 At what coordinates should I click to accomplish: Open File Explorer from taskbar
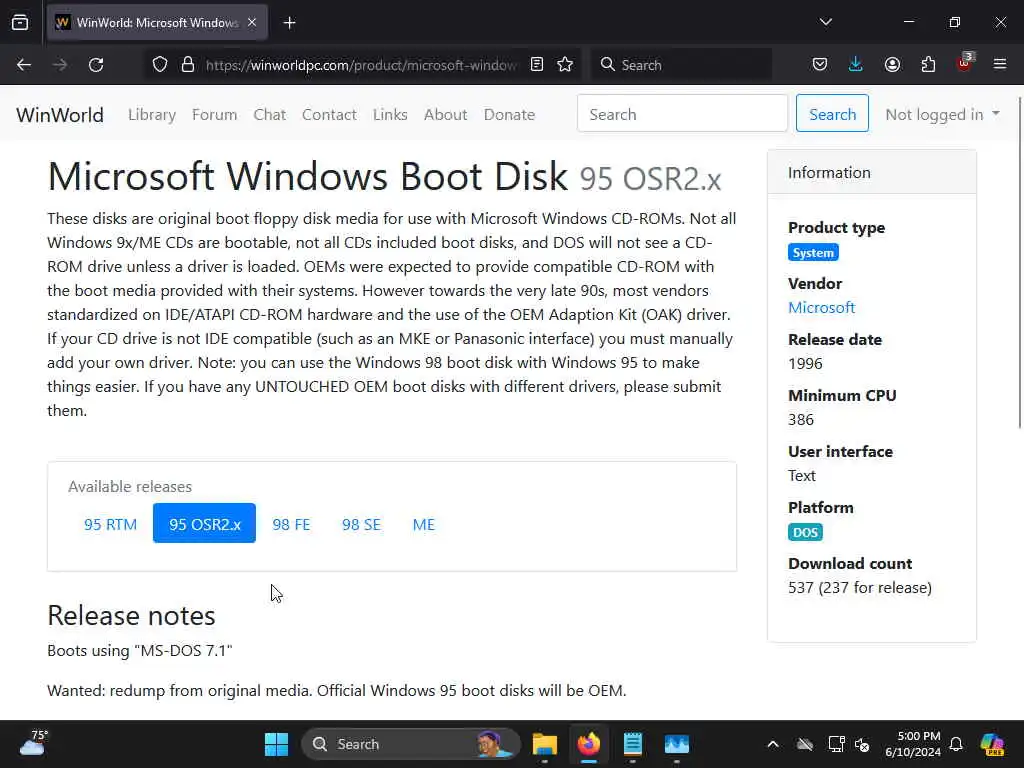(545, 744)
